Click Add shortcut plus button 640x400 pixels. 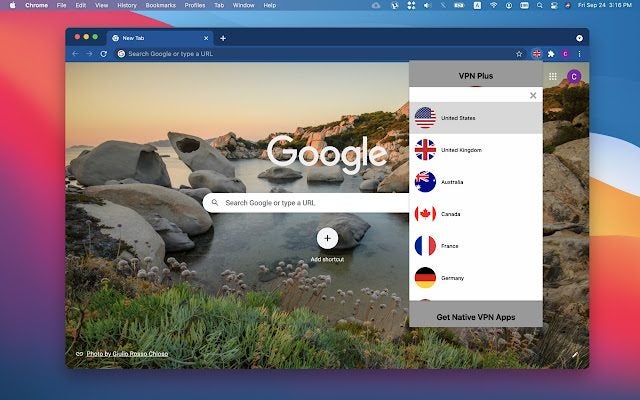click(x=327, y=238)
